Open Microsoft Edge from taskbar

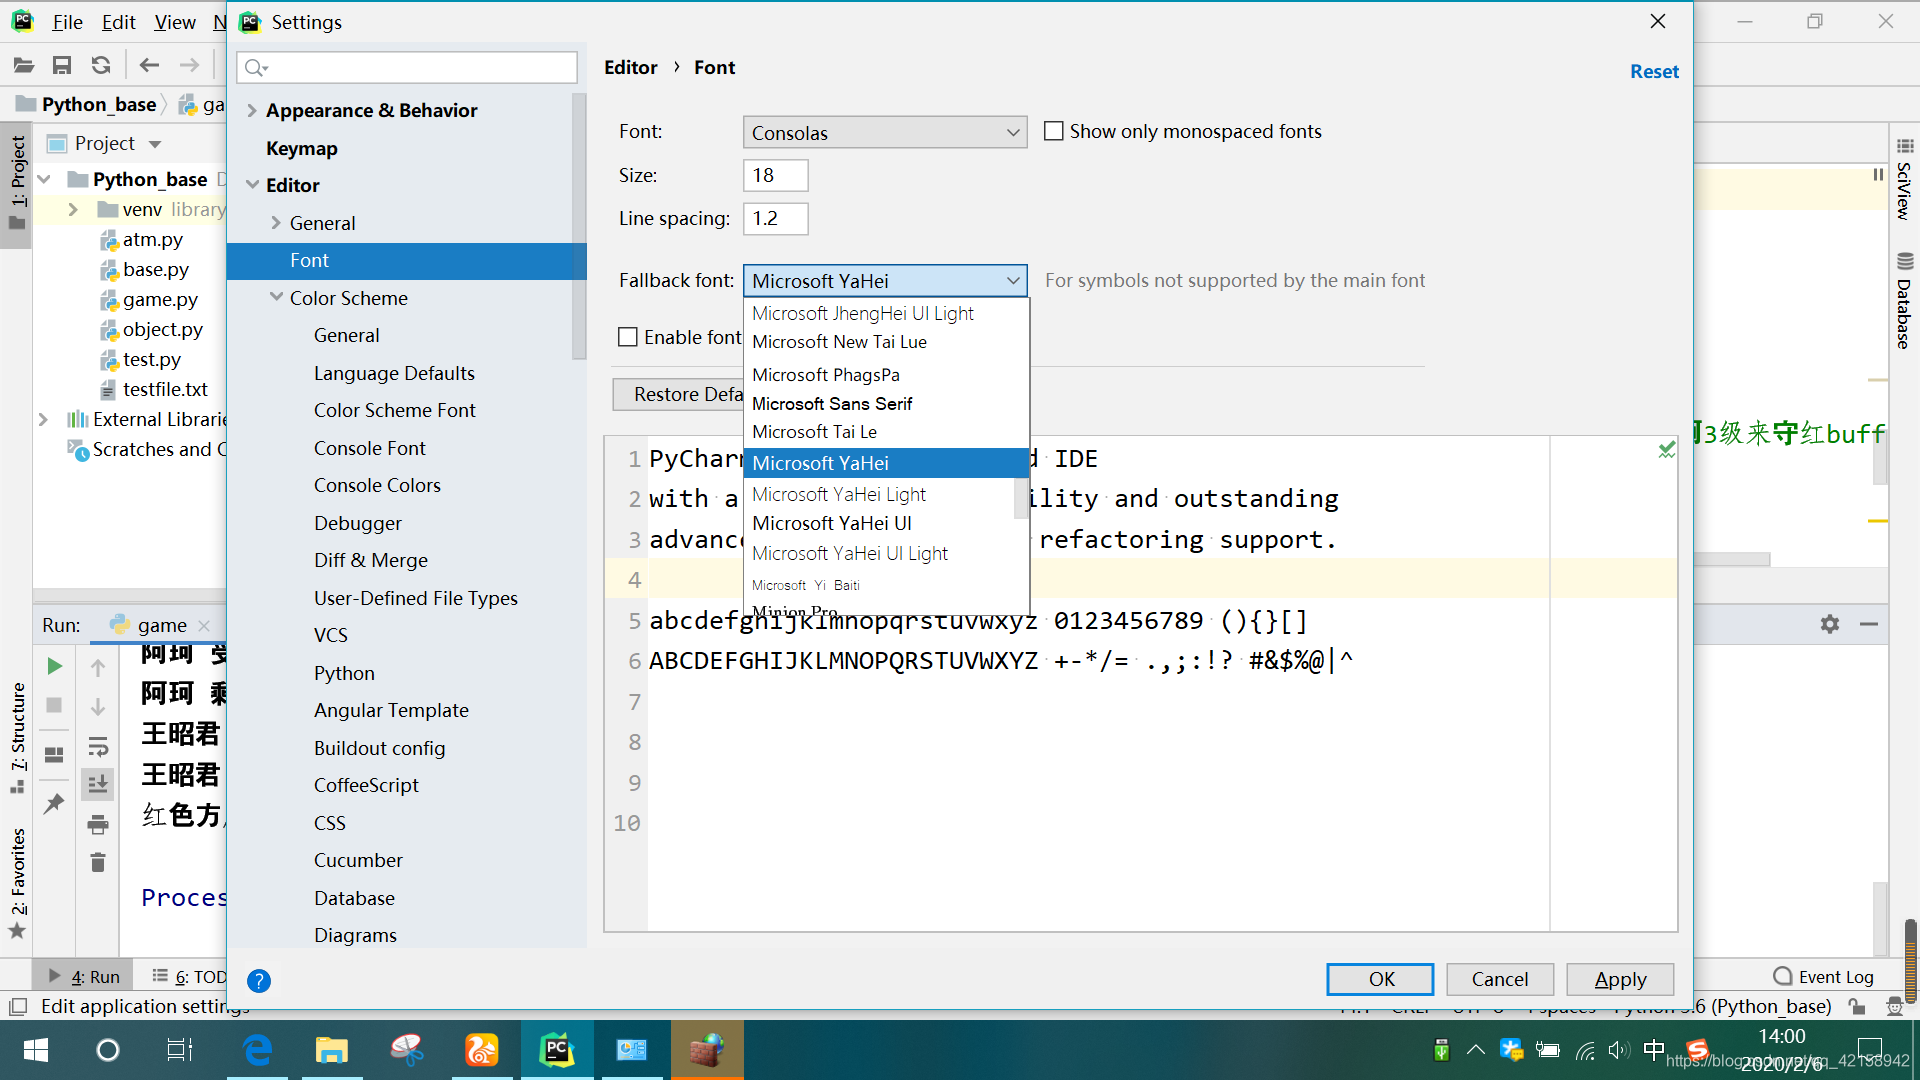pos(258,1050)
